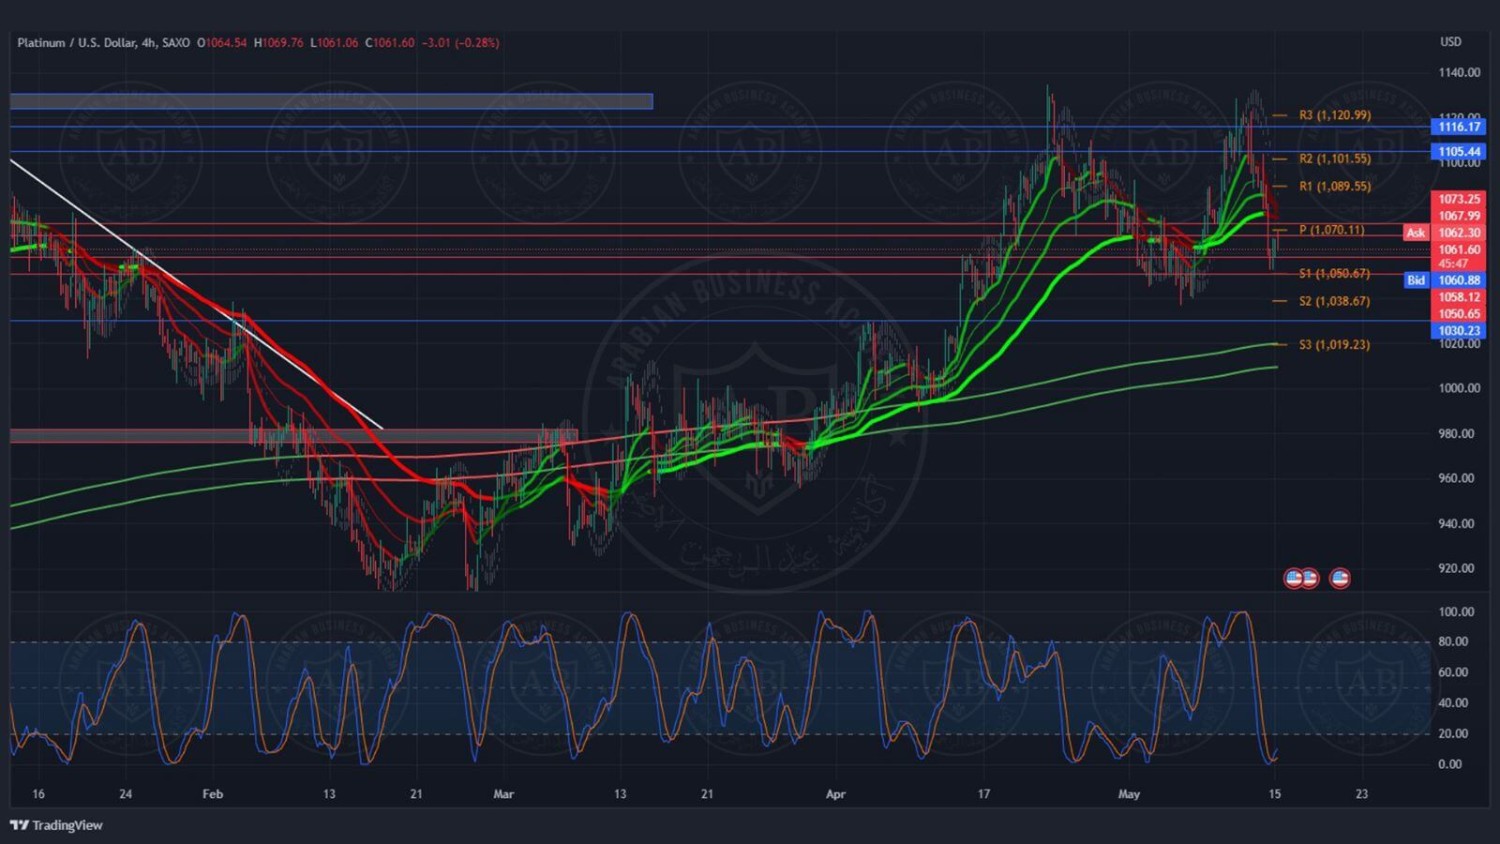
Task: Click the middle overlapping US flag event icon
Action: tap(1310, 578)
